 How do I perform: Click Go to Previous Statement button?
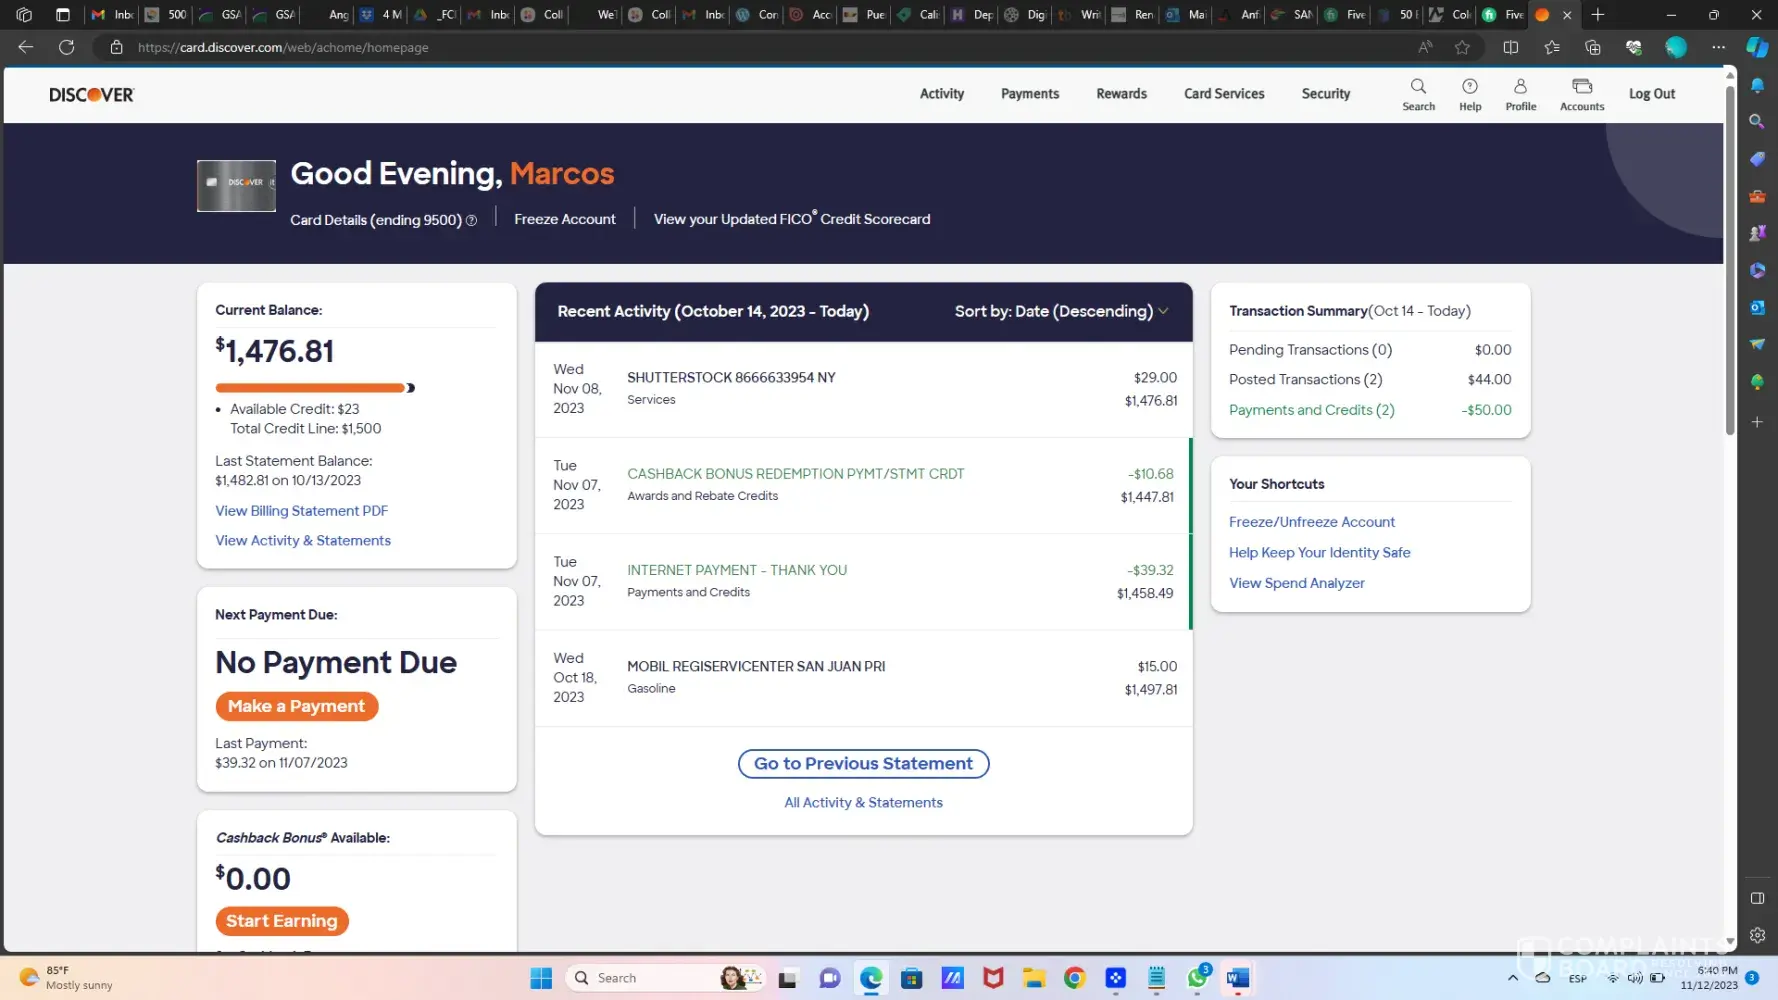click(863, 764)
